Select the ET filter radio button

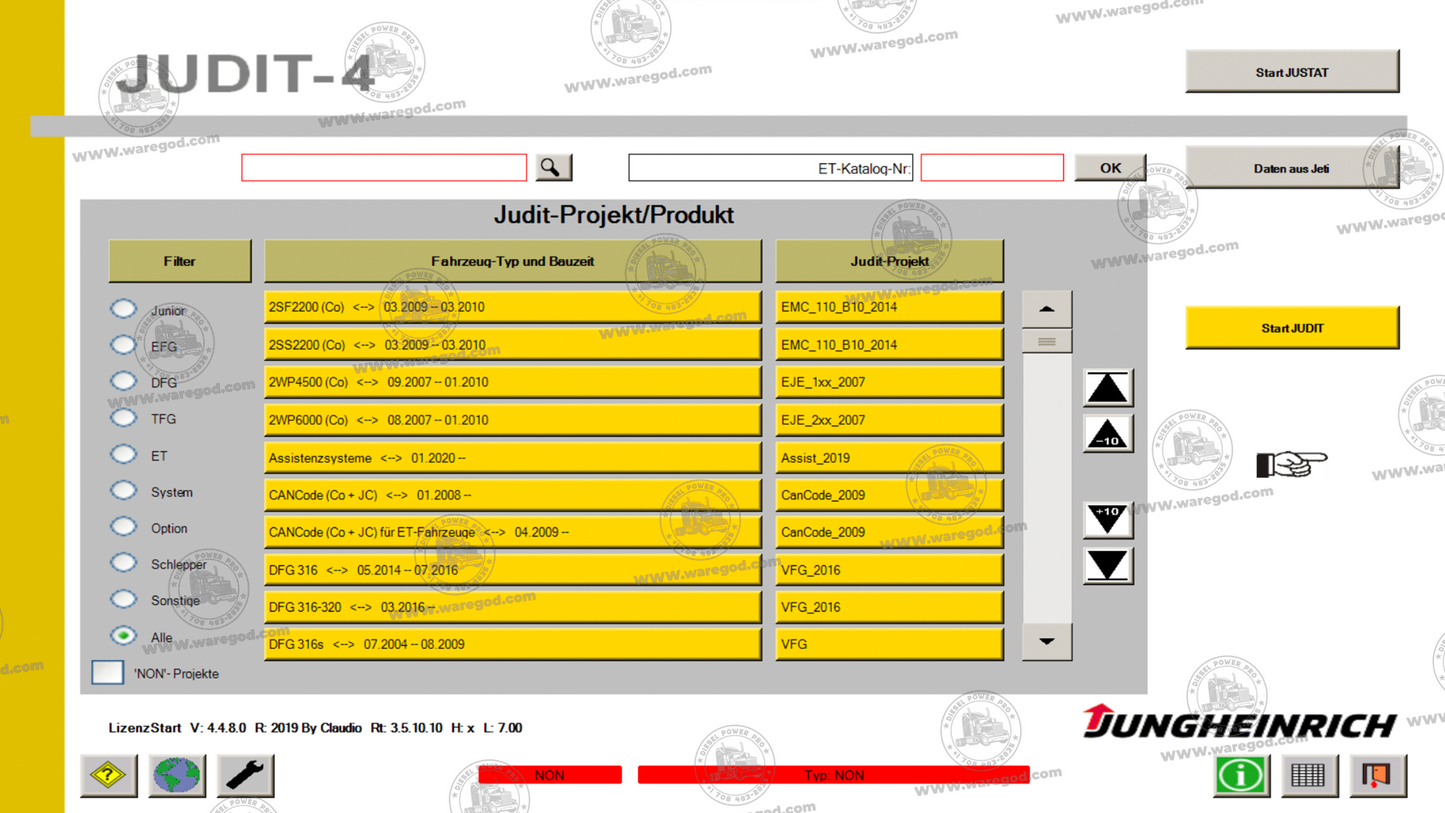(123, 454)
